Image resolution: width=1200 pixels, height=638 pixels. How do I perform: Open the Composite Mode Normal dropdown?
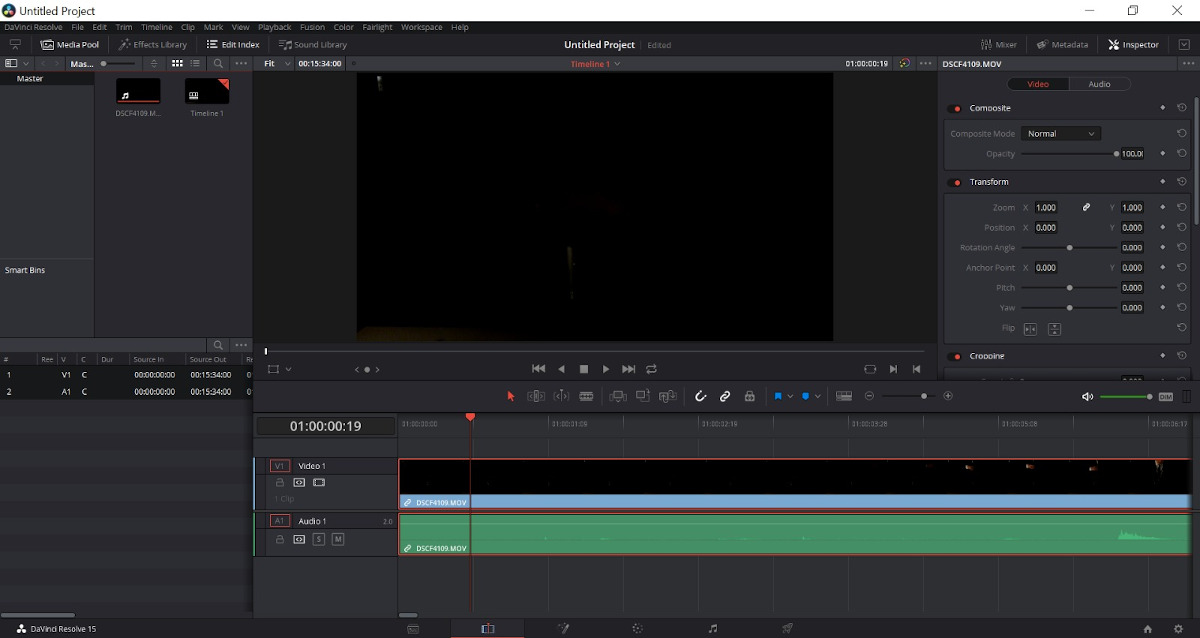click(1063, 133)
